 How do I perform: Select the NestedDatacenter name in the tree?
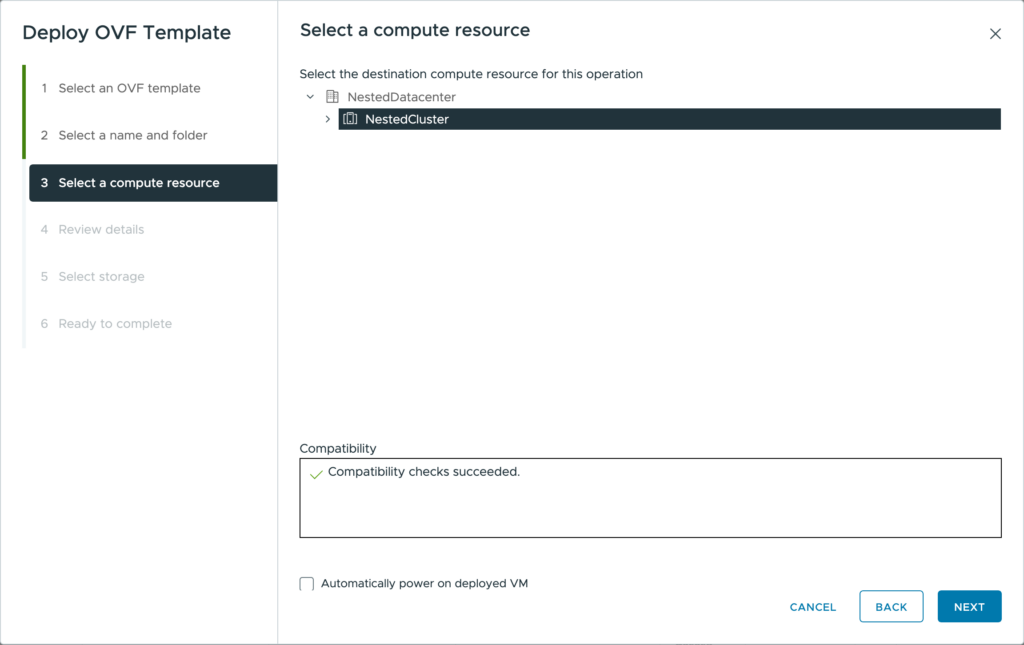click(401, 97)
